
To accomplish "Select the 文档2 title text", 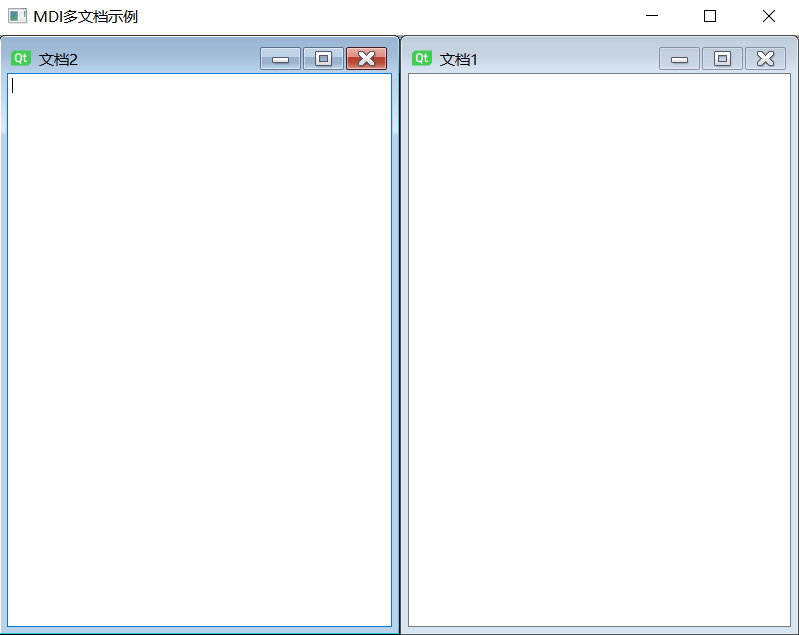I will (x=58, y=60).
